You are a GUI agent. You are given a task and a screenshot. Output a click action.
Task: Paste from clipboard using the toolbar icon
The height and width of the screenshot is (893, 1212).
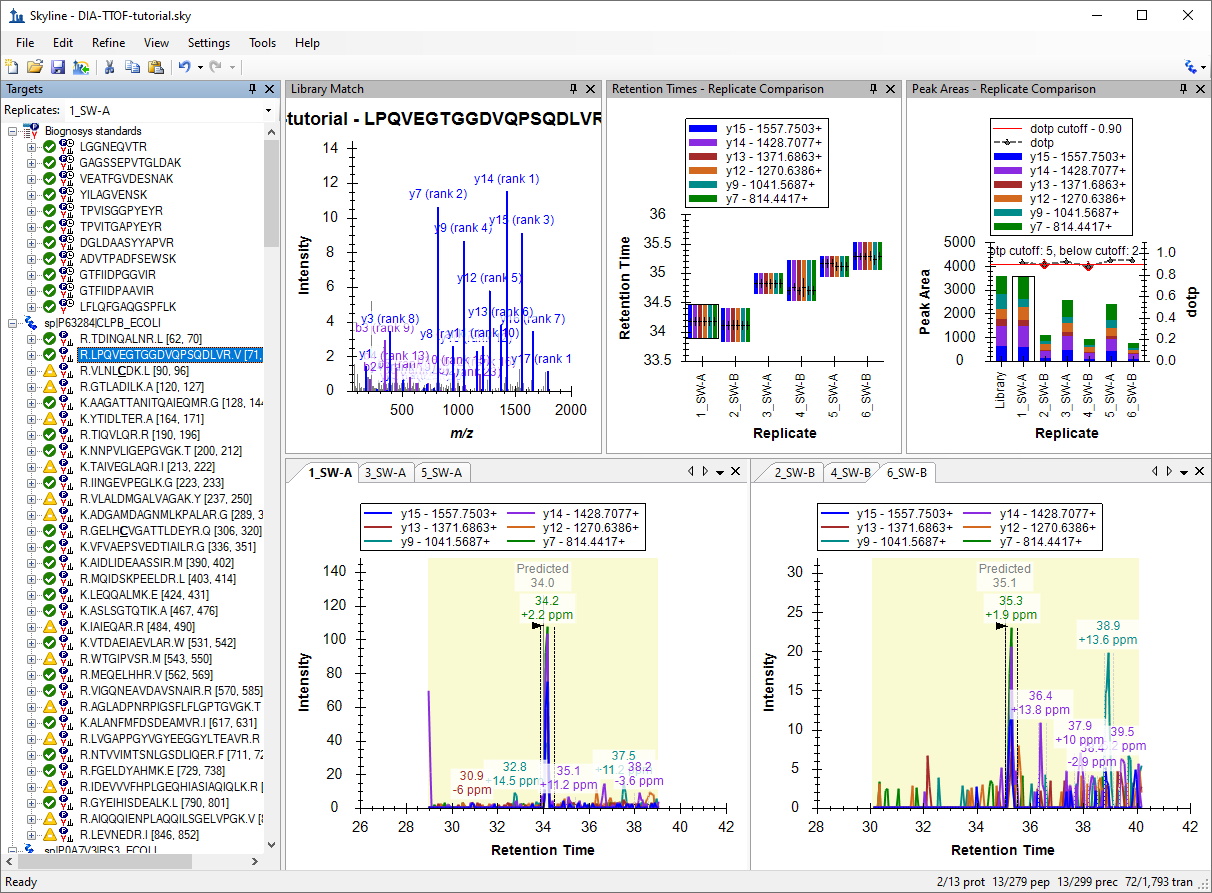(x=155, y=67)
